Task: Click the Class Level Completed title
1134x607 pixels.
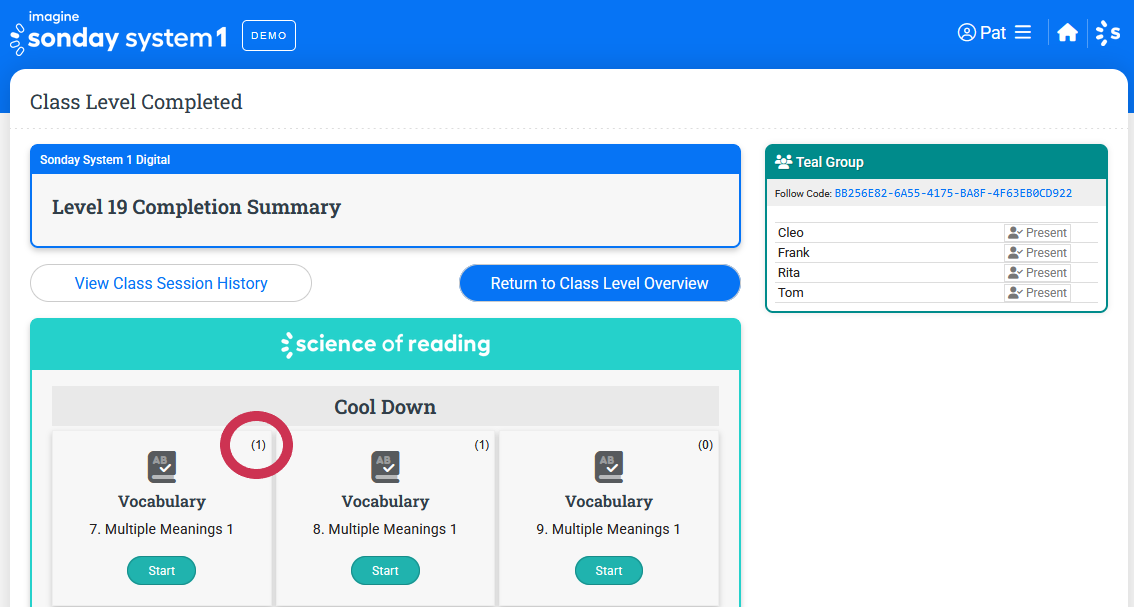Action: (136, 102)
